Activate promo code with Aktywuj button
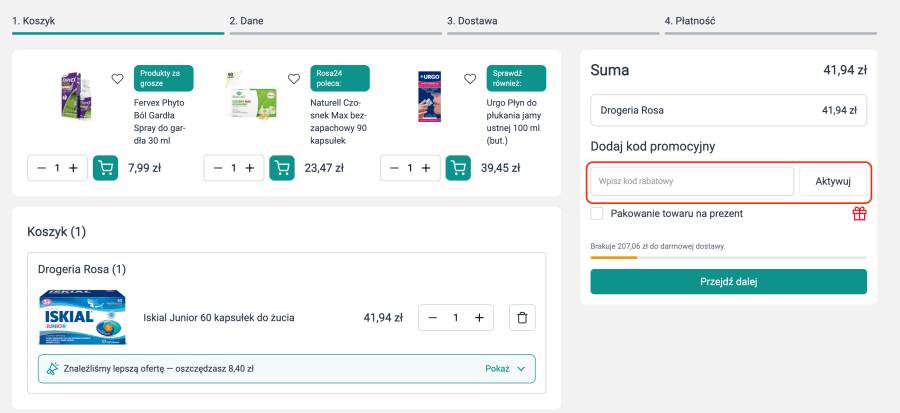 [833, 181]
